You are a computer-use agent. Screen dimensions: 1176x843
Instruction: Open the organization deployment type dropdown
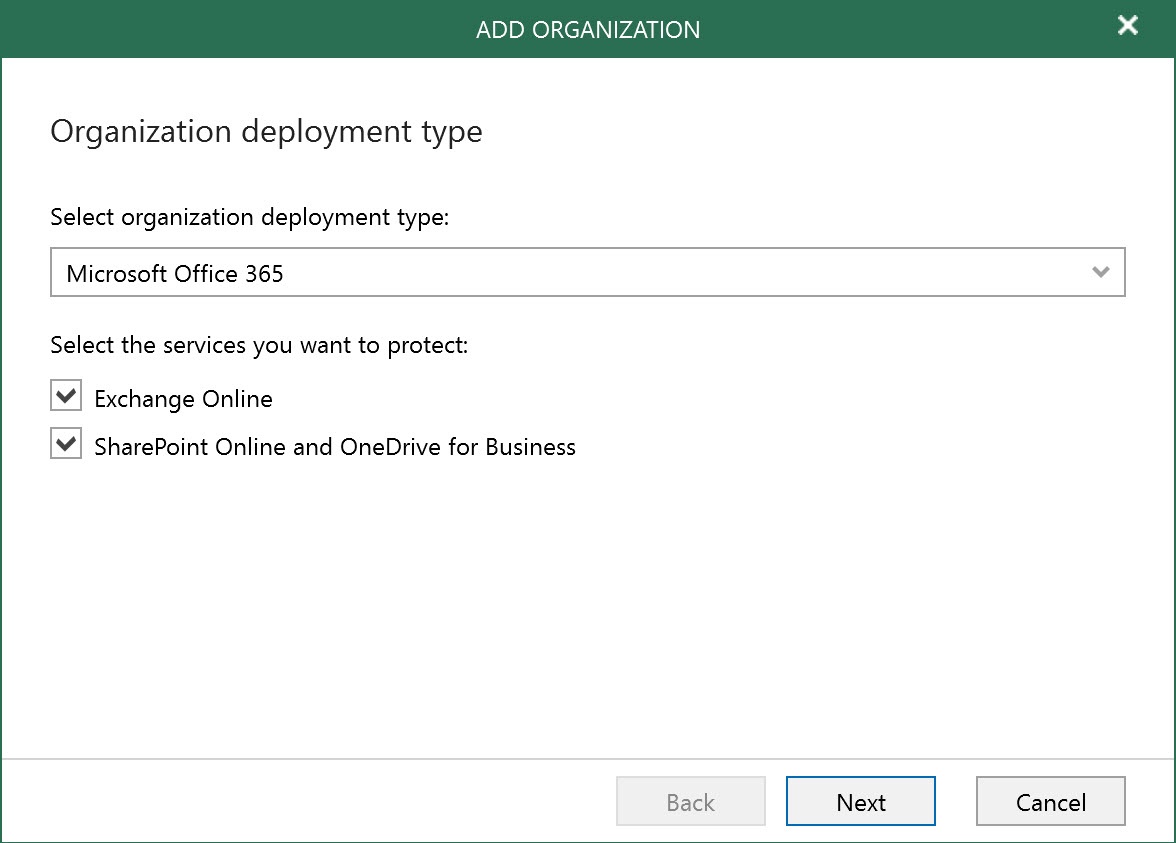(x=587, y=272)
